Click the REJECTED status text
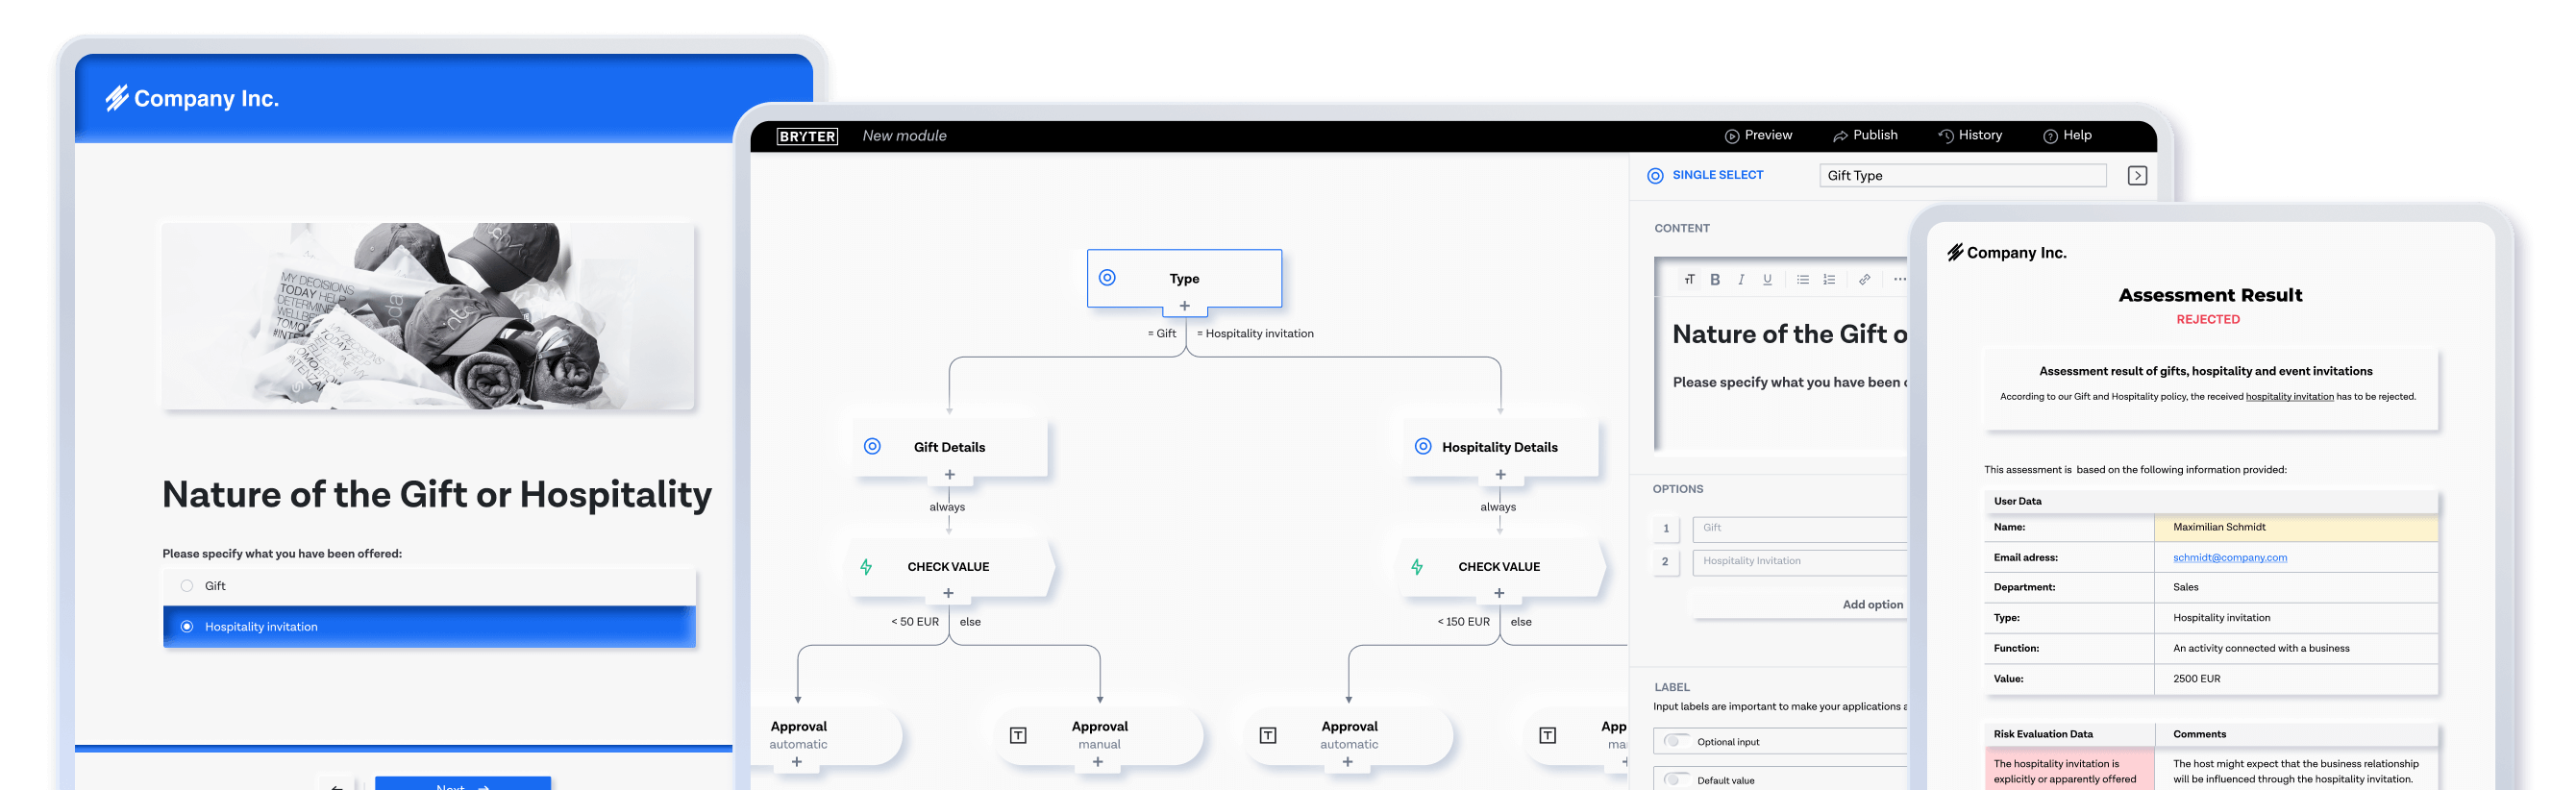The width and height of the screenshot is (2576, 790). (x=2208, y=320)
